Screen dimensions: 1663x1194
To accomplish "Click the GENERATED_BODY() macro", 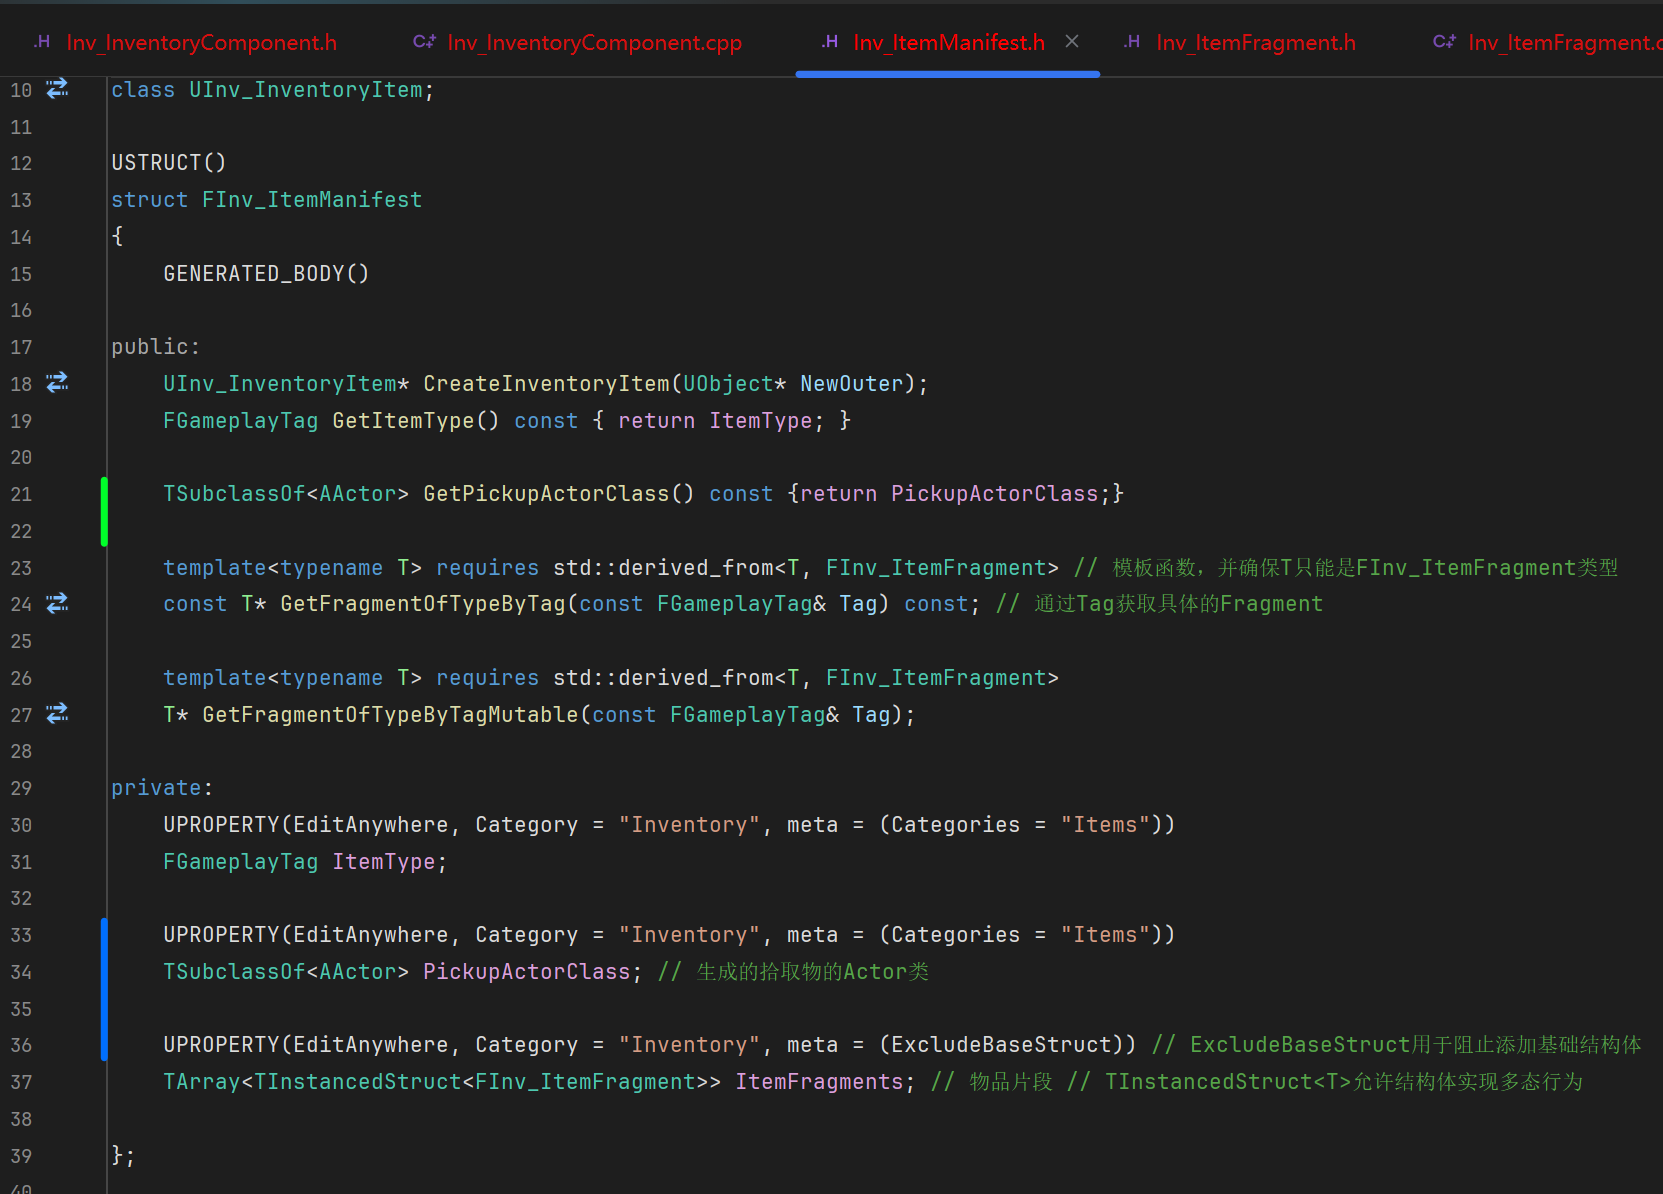I will coord(266,274).
